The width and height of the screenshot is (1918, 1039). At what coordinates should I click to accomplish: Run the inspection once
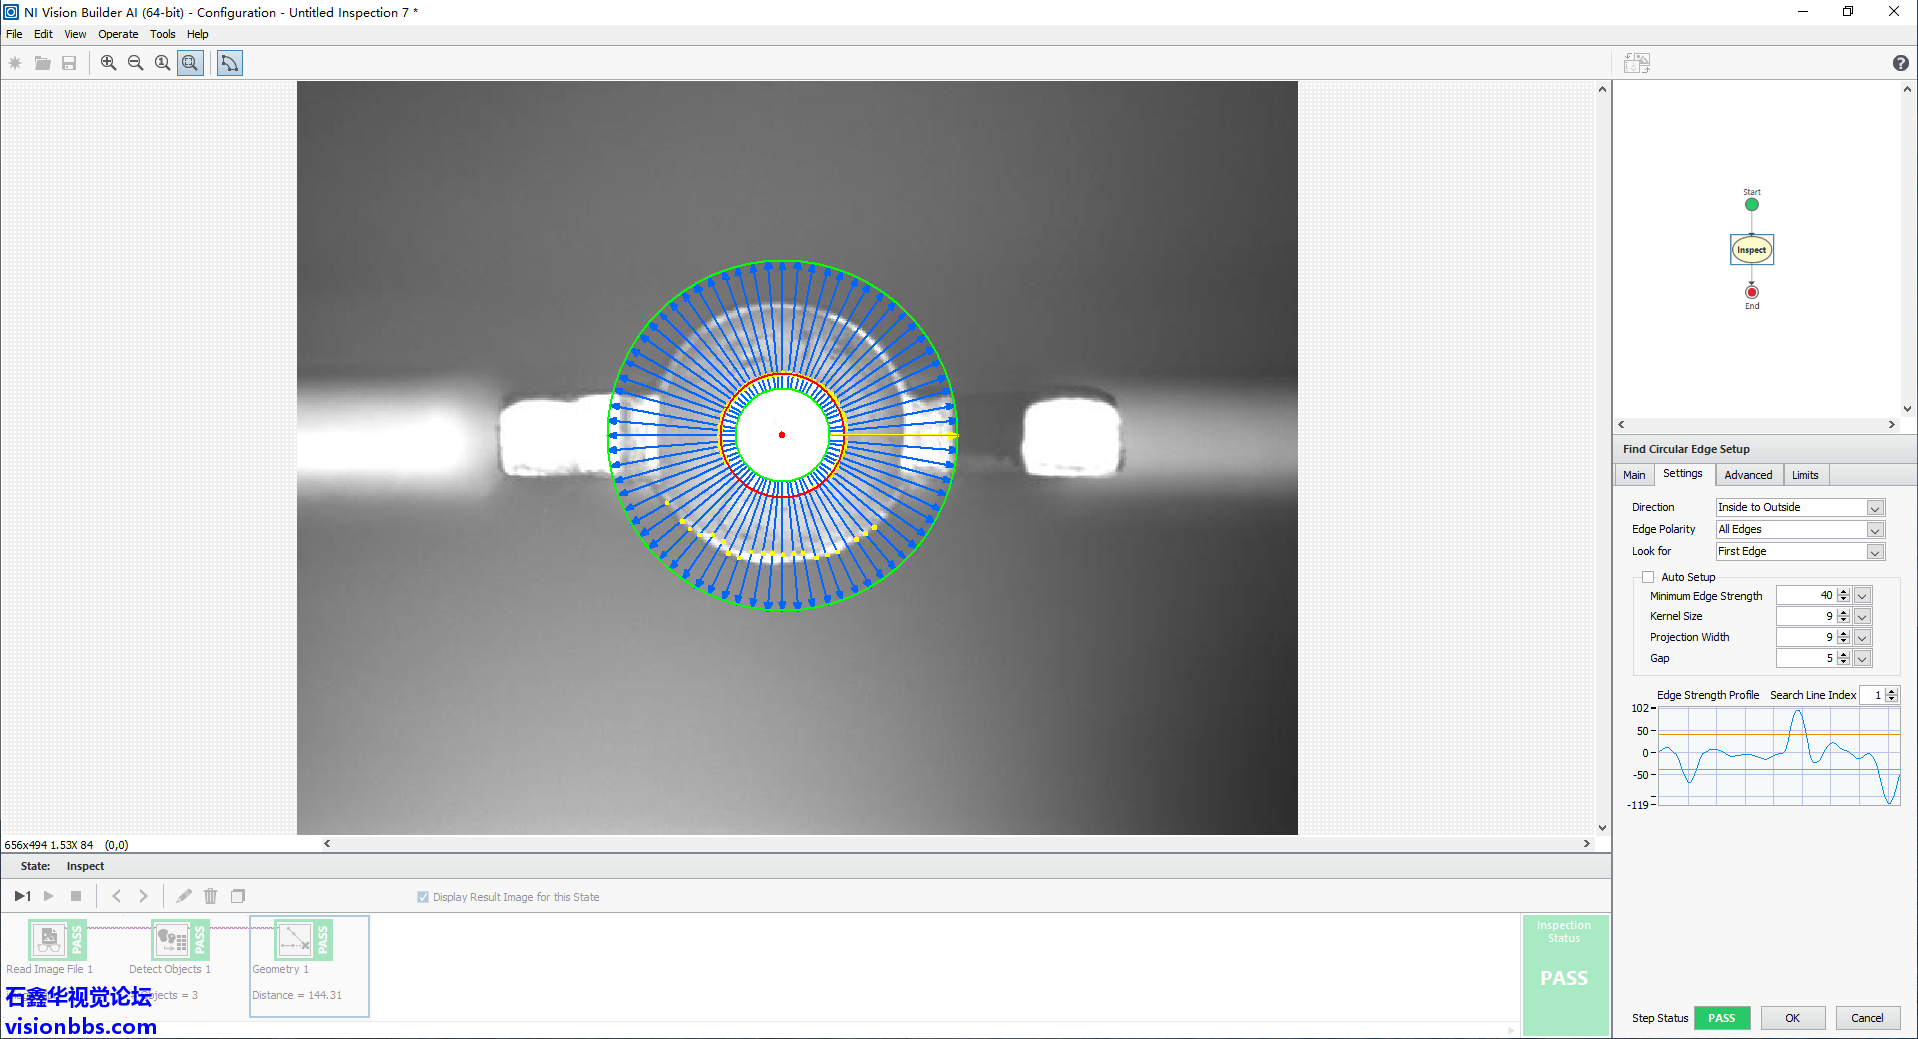pyautogui.click(x=22, y=896)
